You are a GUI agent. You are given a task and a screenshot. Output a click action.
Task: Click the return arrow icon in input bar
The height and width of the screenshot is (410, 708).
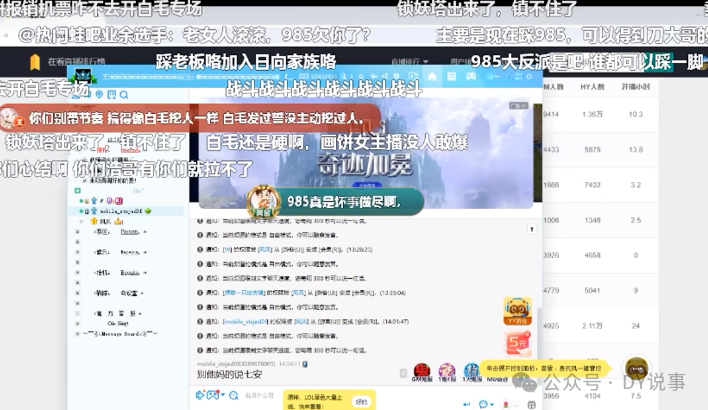tap(467, 404)
